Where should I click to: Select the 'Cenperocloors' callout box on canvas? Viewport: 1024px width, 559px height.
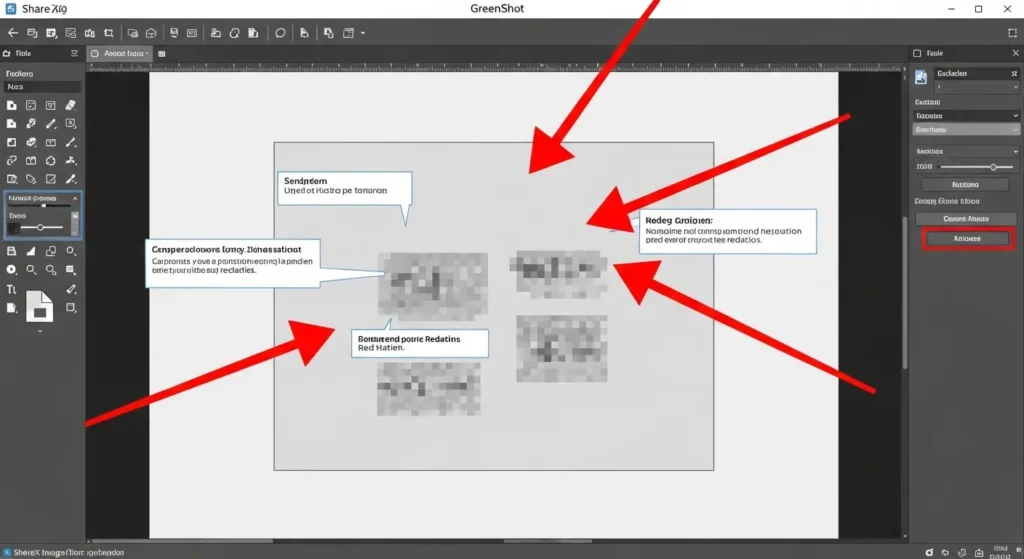coord(232,263)
